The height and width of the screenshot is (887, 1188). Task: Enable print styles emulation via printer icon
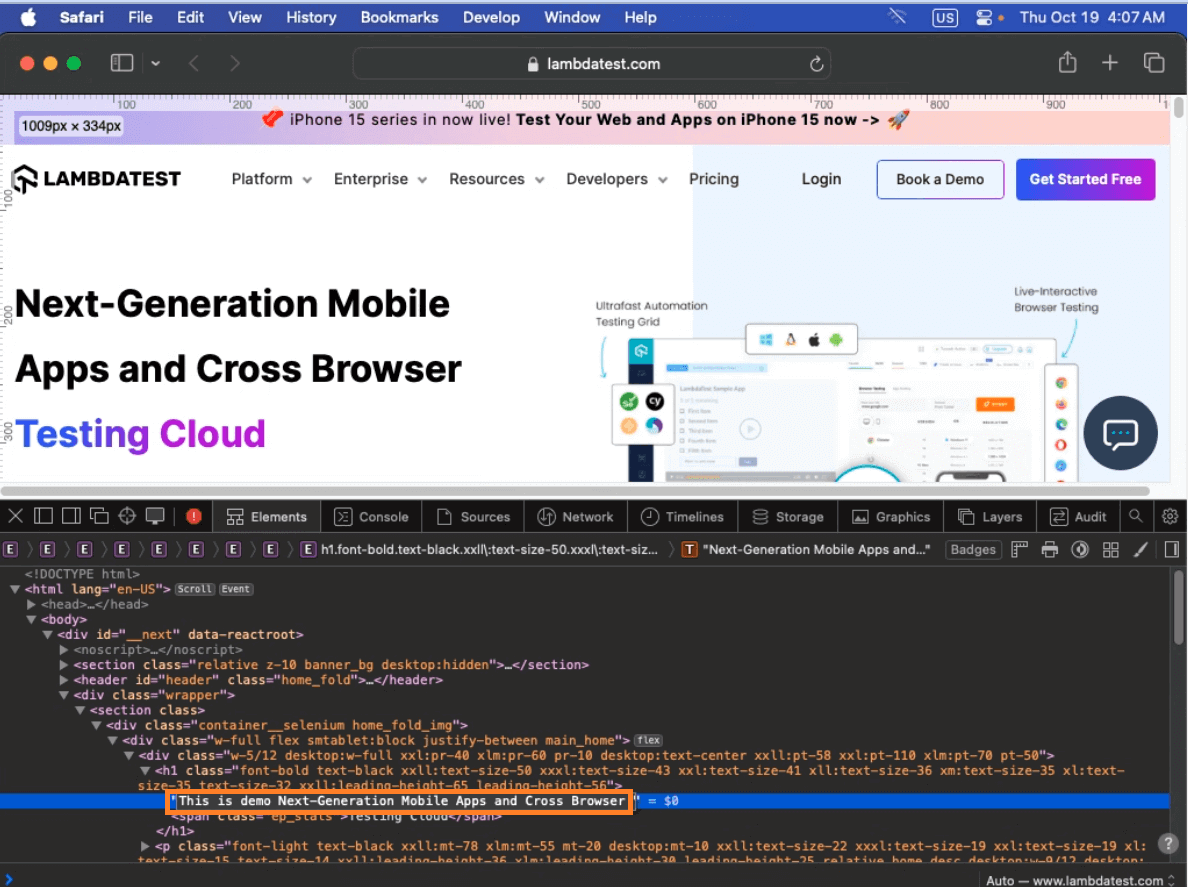click(x=1049, y=549)
